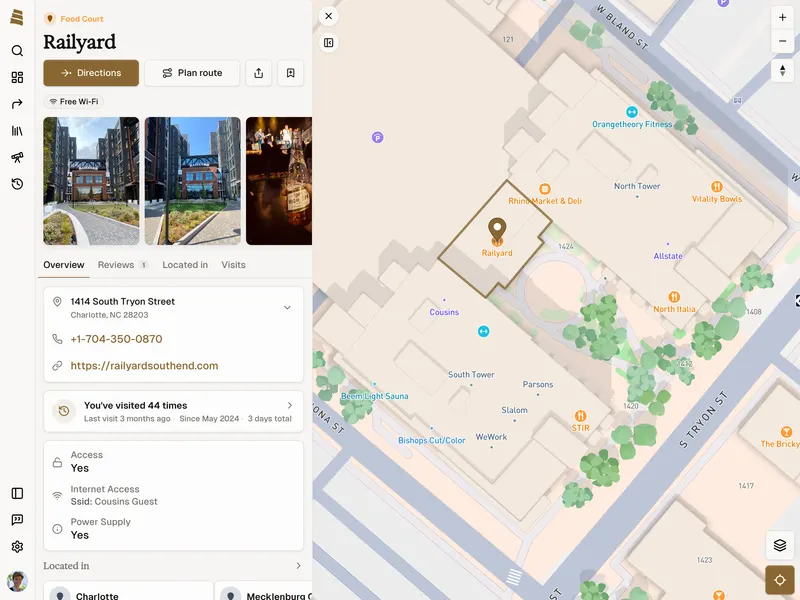Open the history clock icon in sidebar
The height and width of the screenshot is (600, 800).
[17, 184]
